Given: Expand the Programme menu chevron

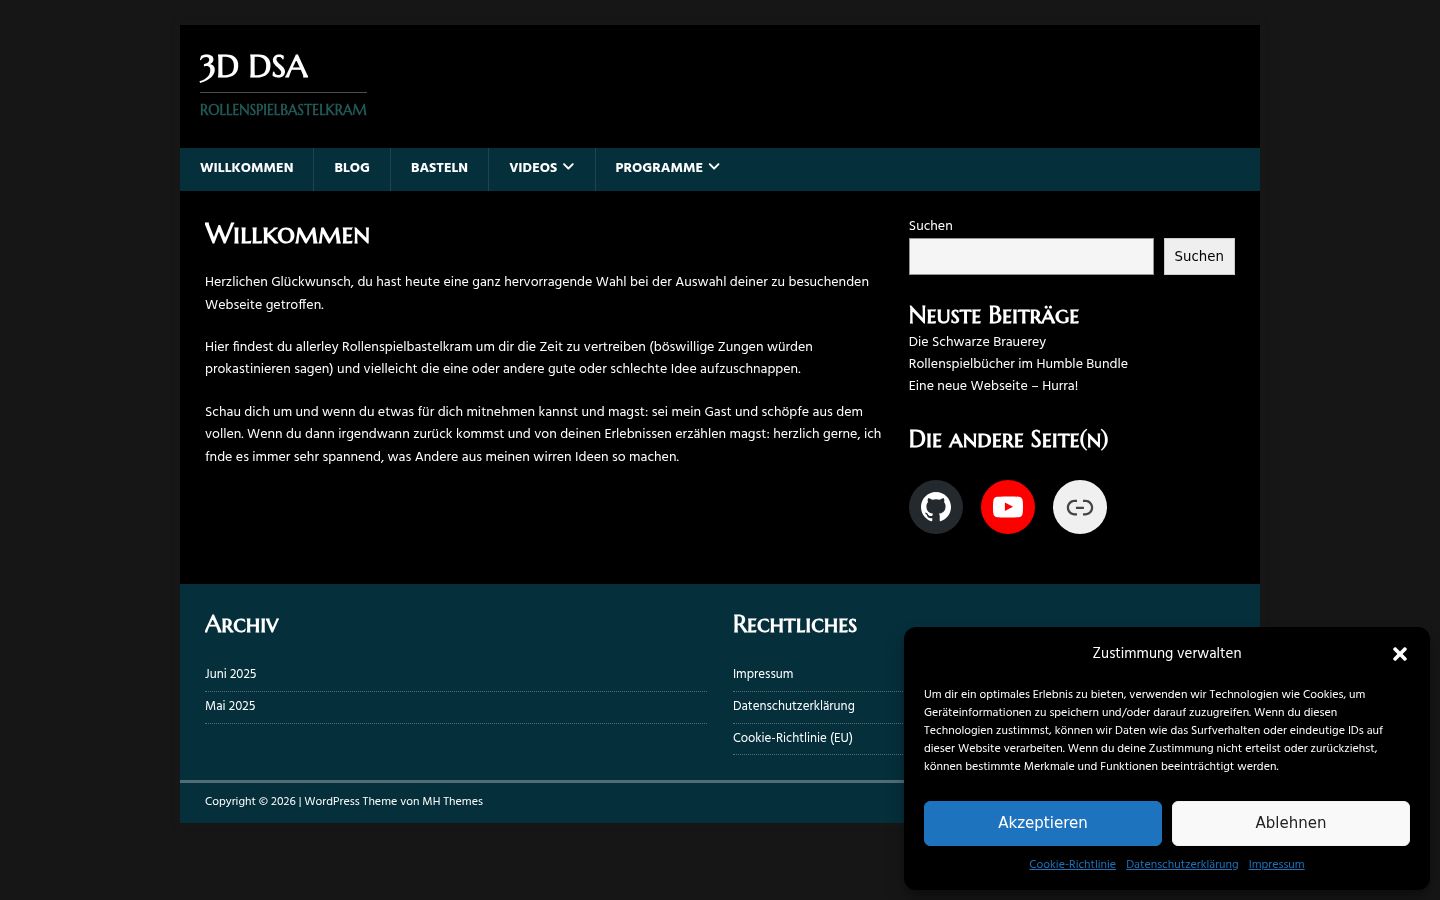Looking at the screenshot, I should point(714,167).
